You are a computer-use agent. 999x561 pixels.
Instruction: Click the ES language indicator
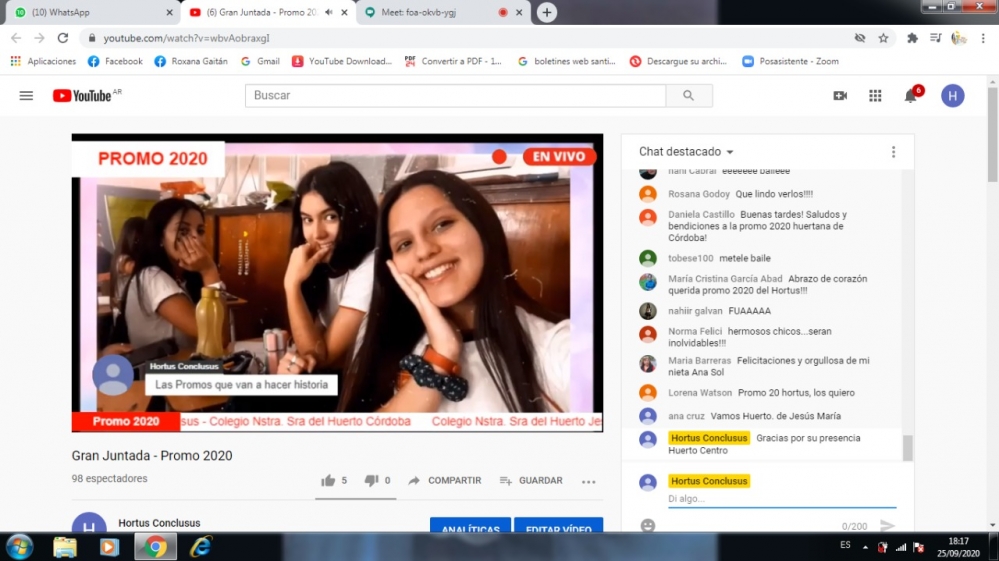tap(845, 545)
